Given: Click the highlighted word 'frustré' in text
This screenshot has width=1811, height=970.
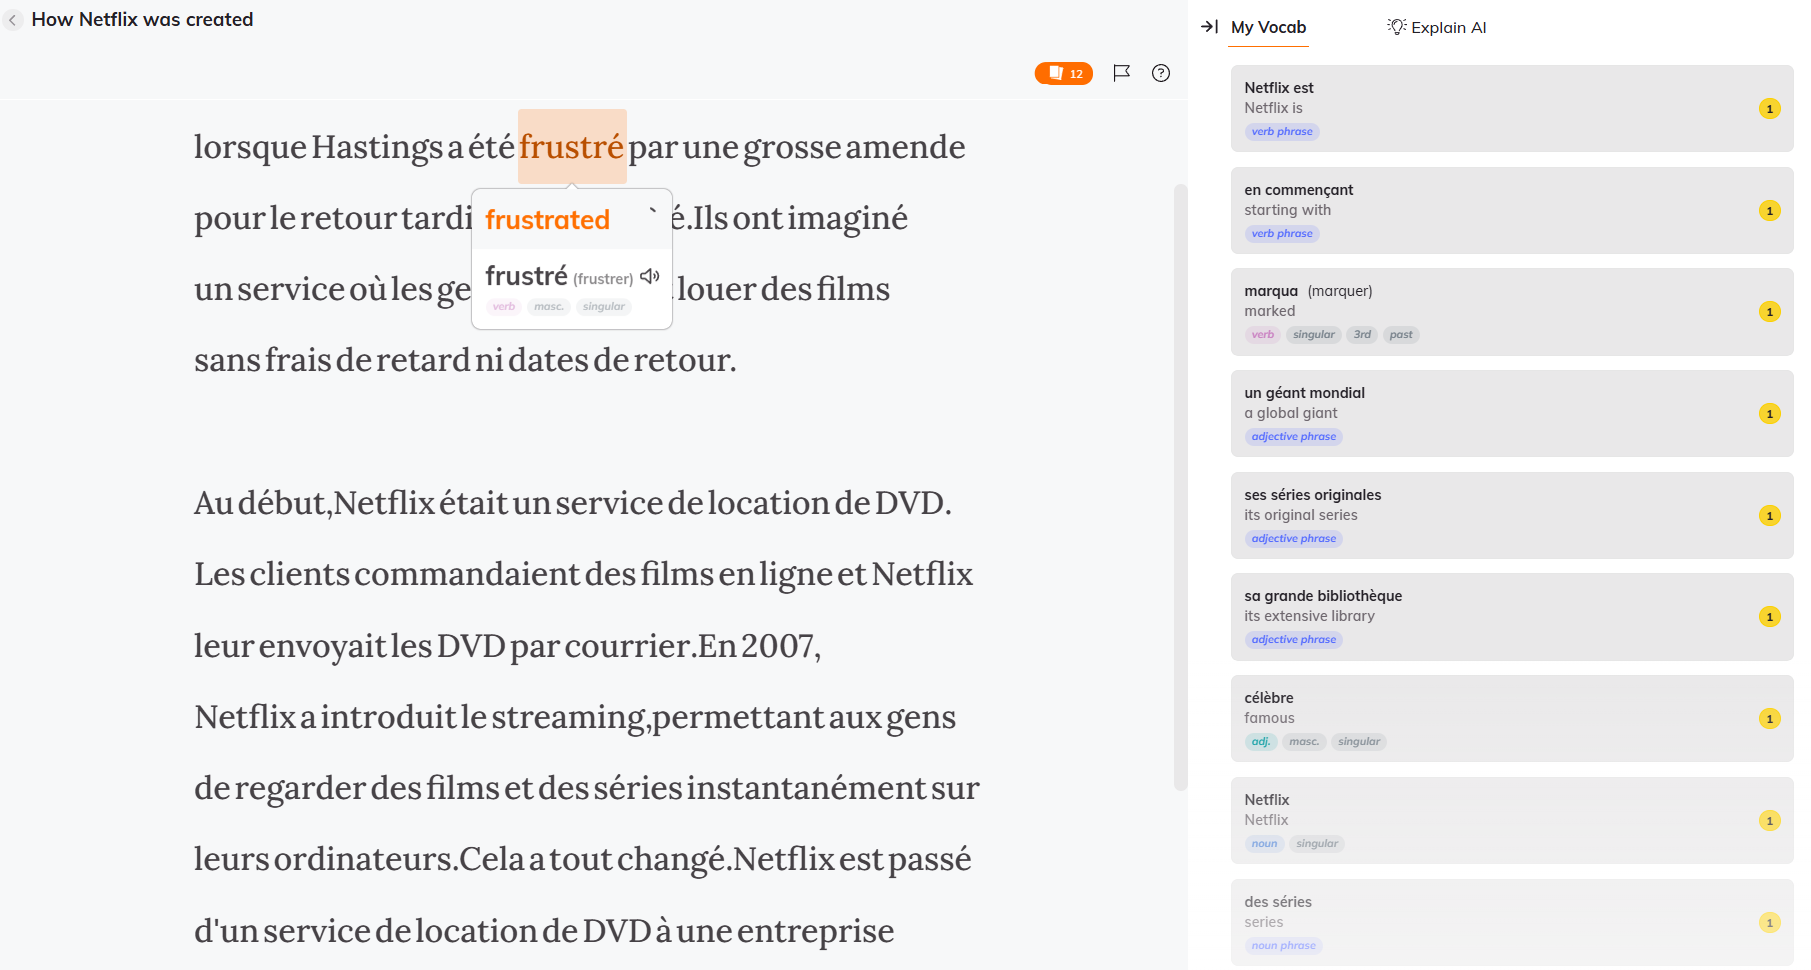Looking at the screenshot, I should pyautogui.click(x=571, y=147).
